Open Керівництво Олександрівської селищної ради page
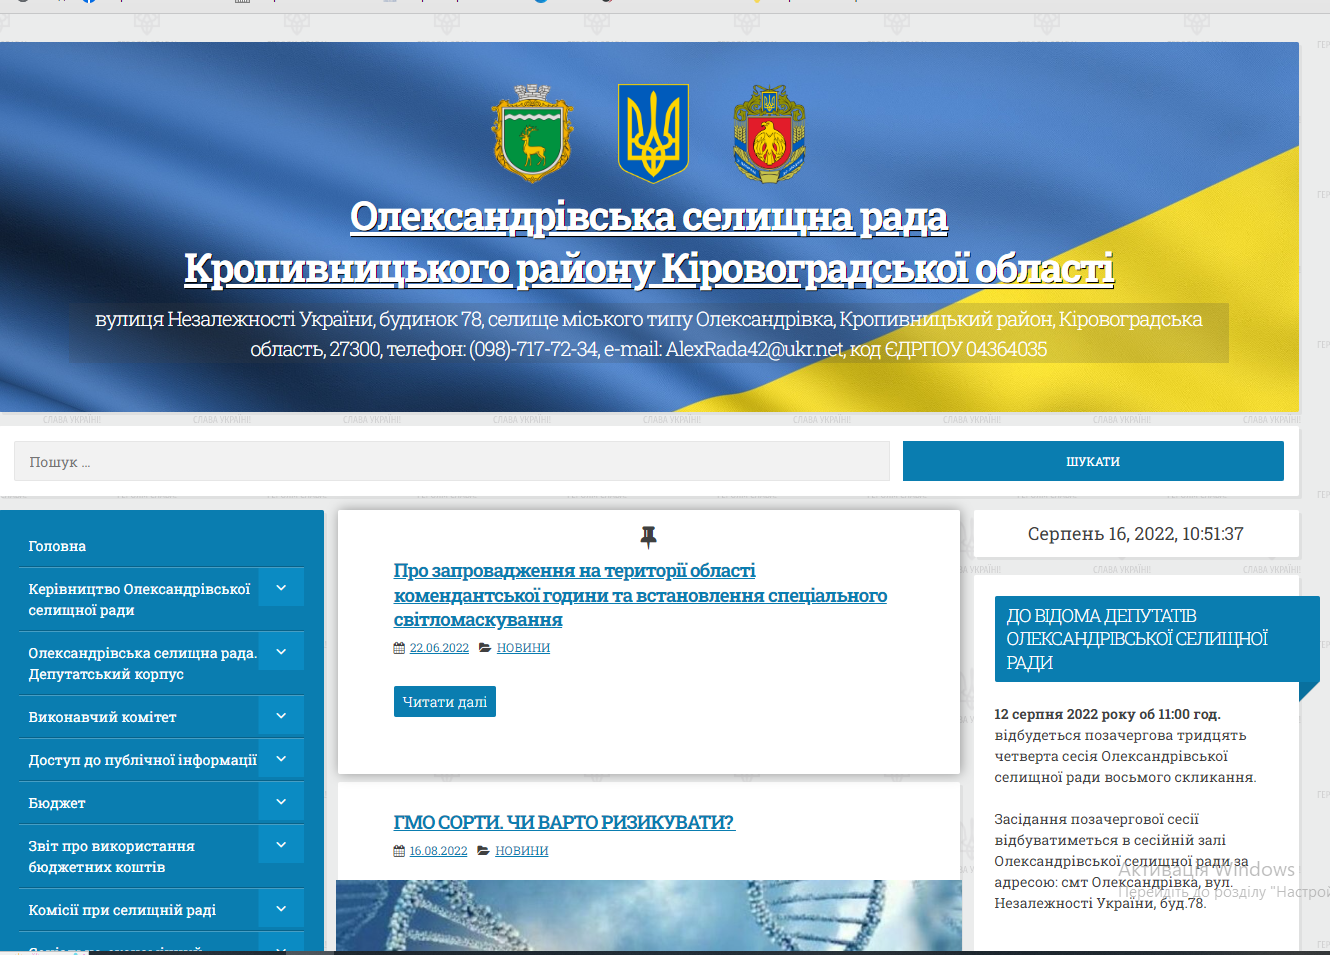 coord(139,599)
